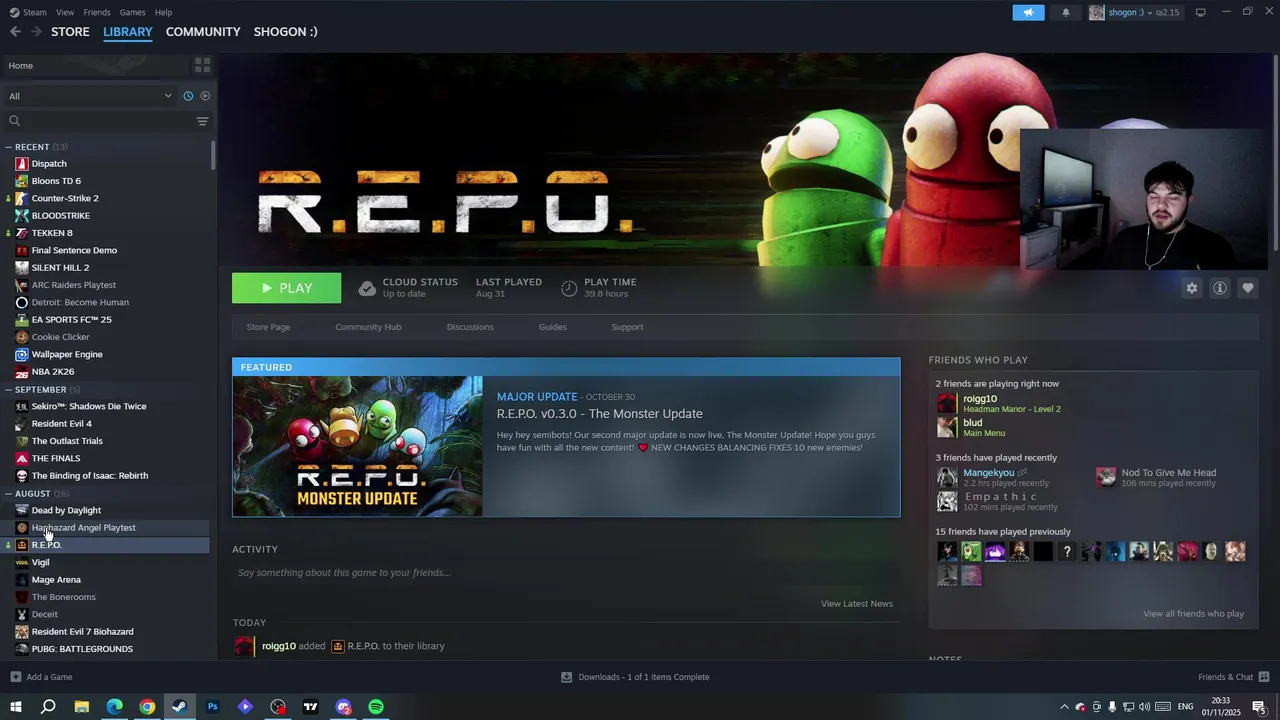Open the SHOGON :) profile tab
The image size is (1280, 720).
(285, 32)
